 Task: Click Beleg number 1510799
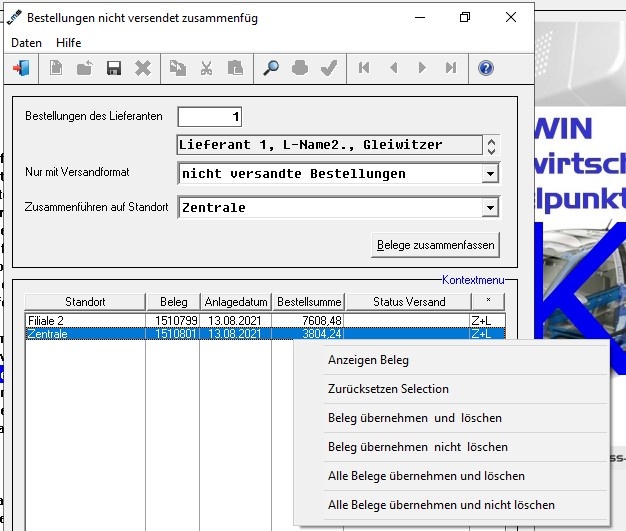pyautogui.click(x=176, y=321)
